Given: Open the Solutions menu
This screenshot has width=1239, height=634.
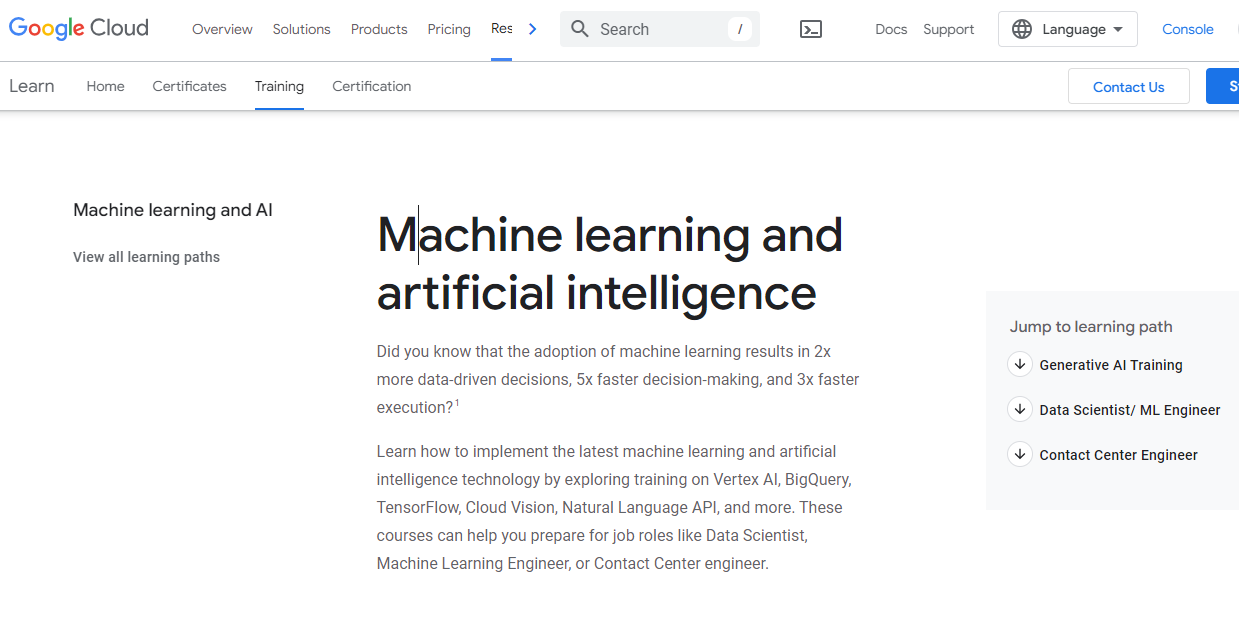Looking at the screenshot, I should [x=301, y=30].
